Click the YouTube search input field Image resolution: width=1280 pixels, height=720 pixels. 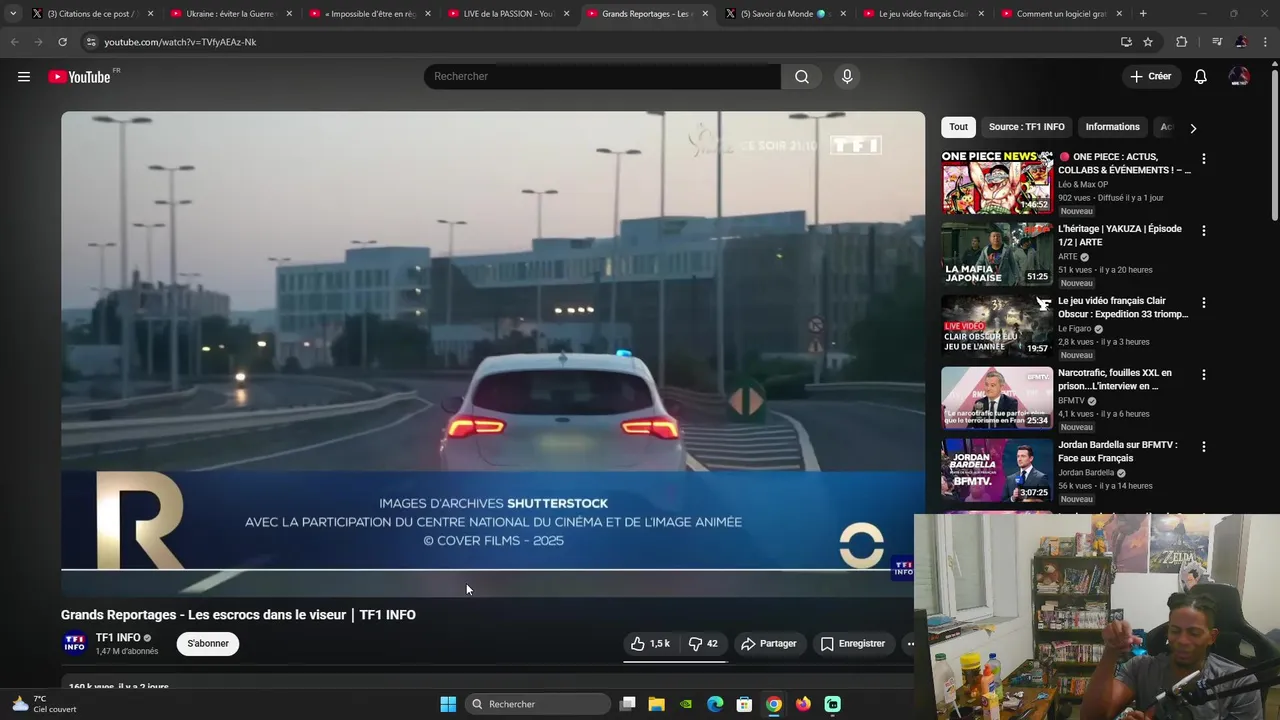602,77
